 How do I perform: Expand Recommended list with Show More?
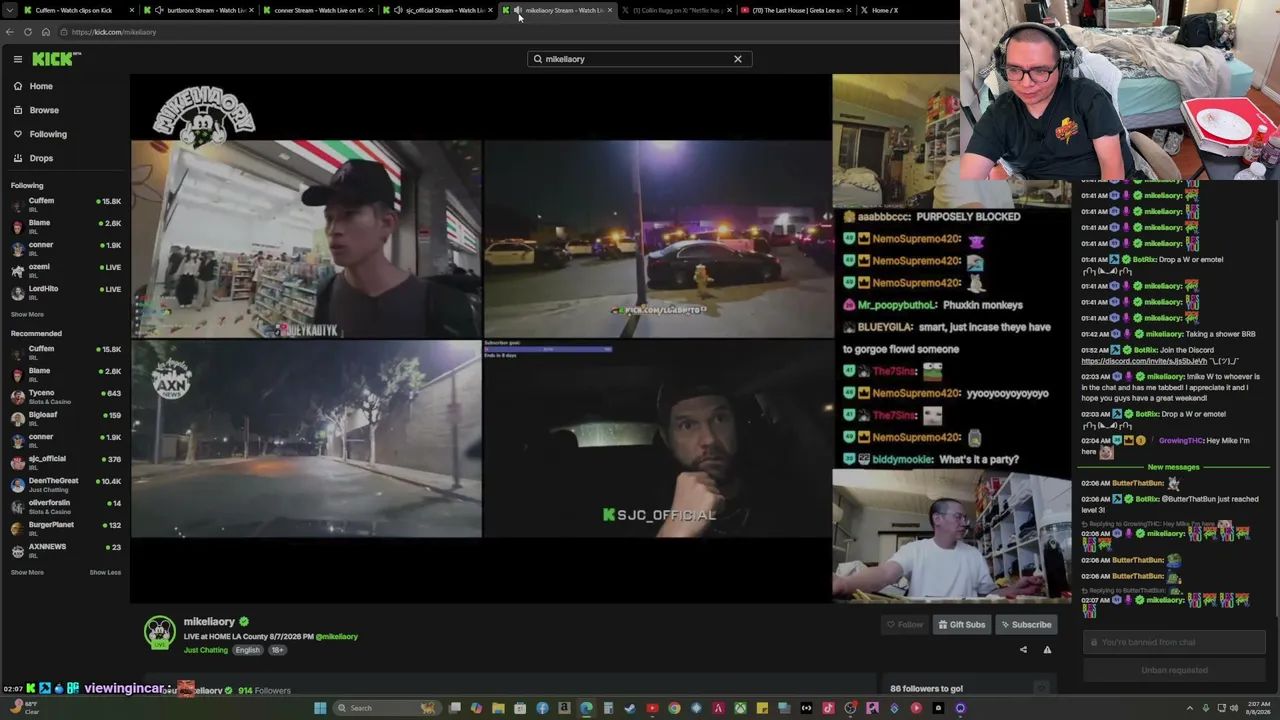pyautogui.click(x=27, y=572)
